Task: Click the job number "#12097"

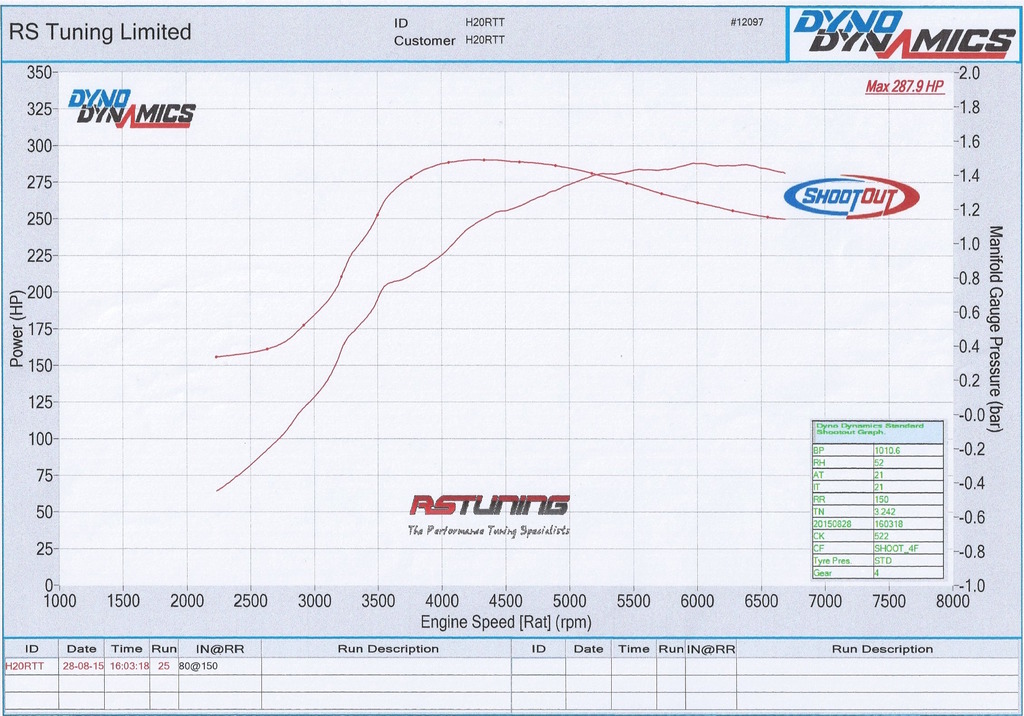Action: (x=746, y=22)
